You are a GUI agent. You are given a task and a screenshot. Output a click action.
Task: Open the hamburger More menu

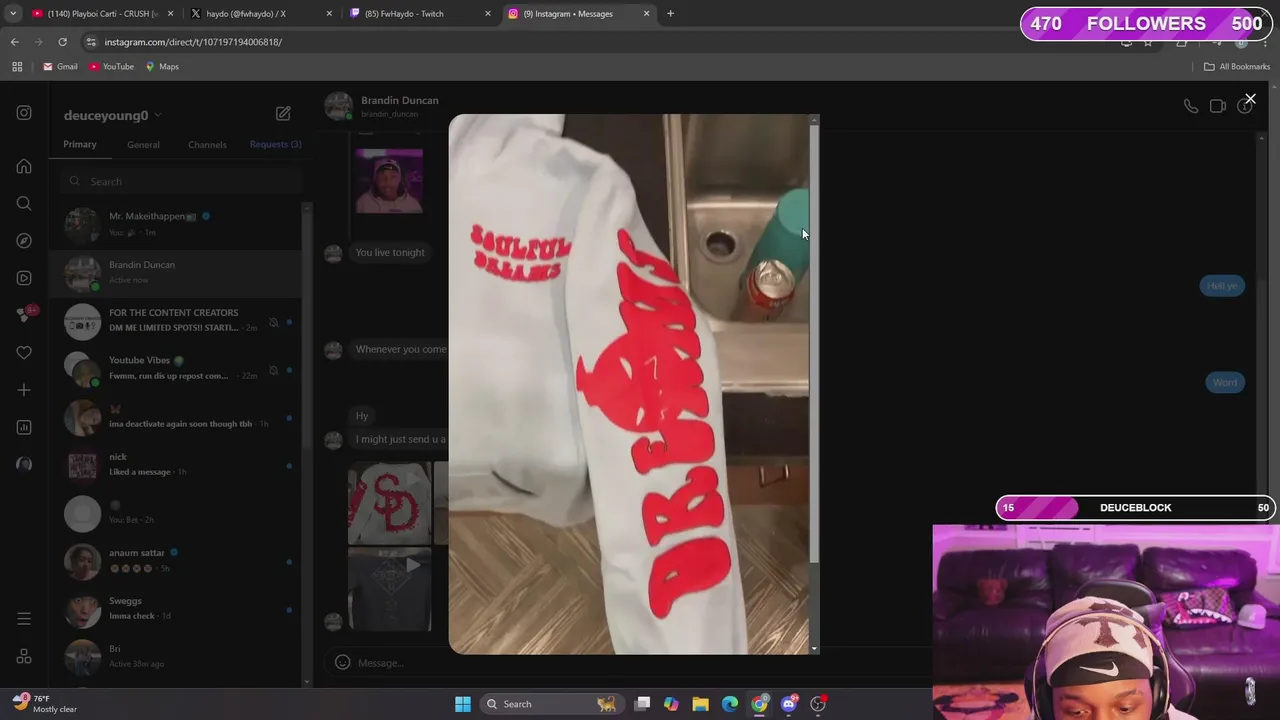tap(24, 619)
